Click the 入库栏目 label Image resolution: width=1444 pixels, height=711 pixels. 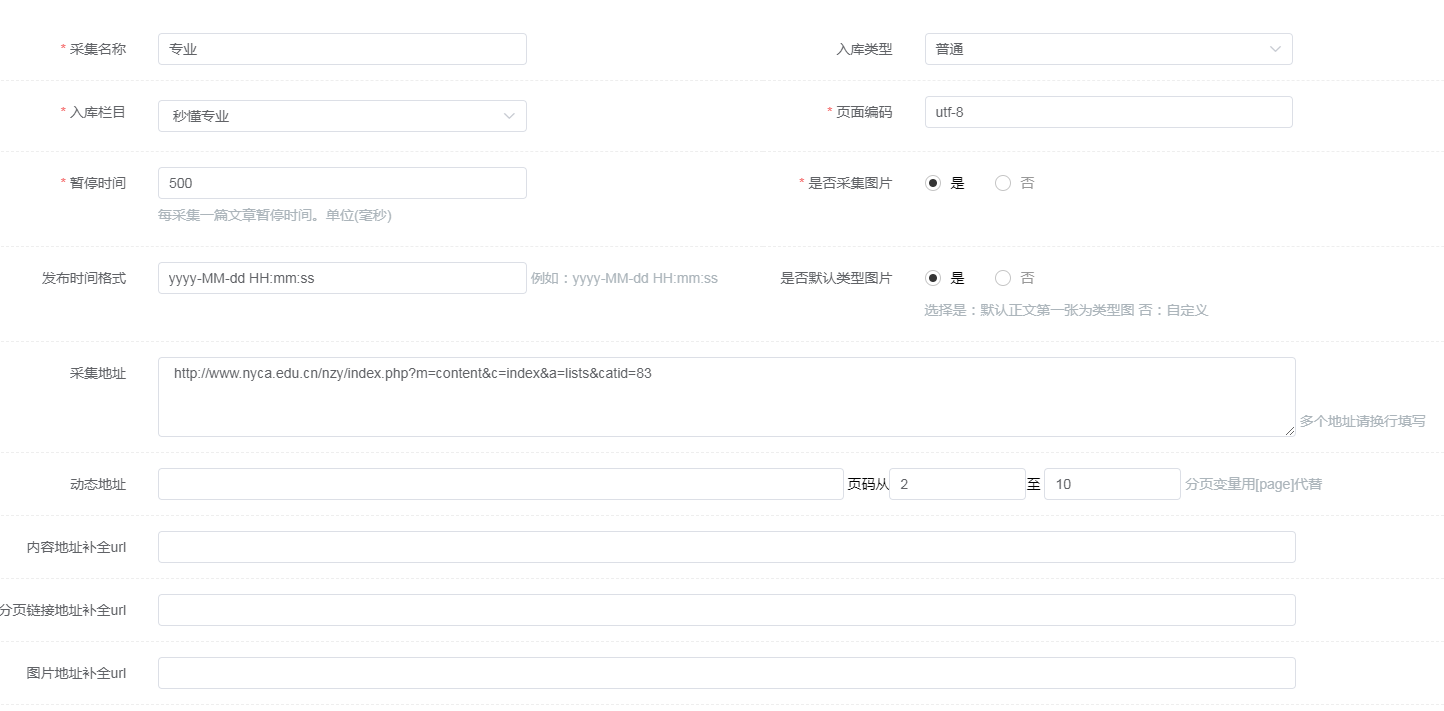[98, 112]
